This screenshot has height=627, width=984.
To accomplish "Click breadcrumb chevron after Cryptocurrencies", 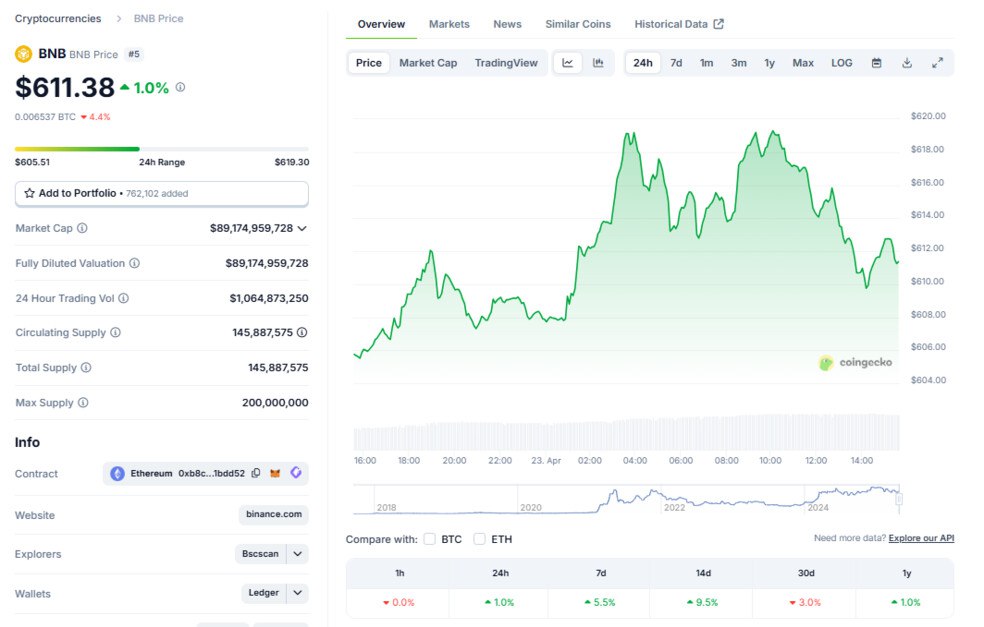I will (119, 19).
